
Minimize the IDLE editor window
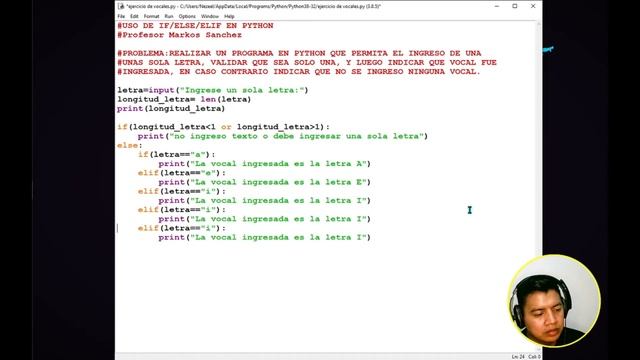tap(497, 6)
